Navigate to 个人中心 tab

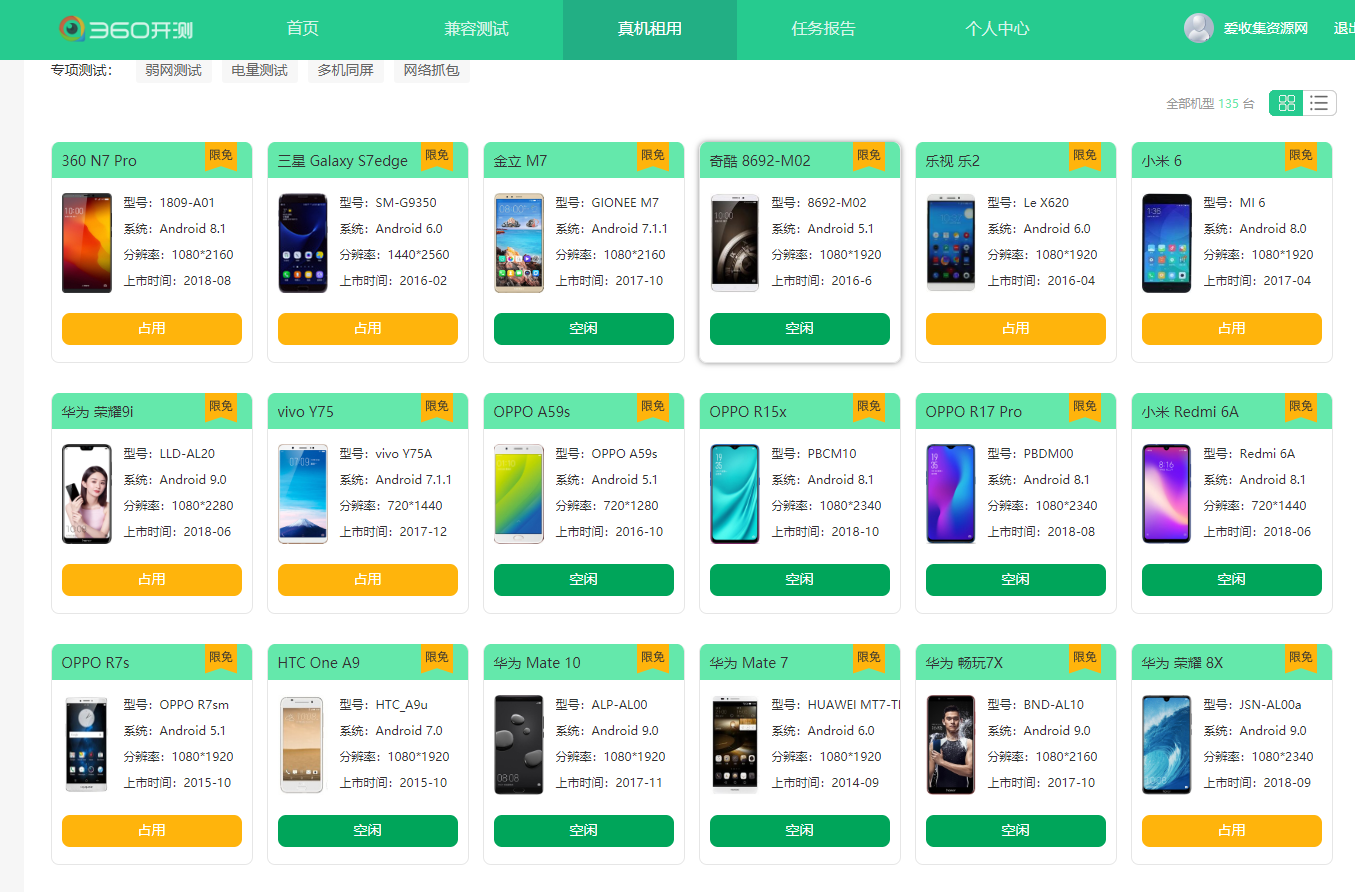pyautogui.click(x=997, y=29)
